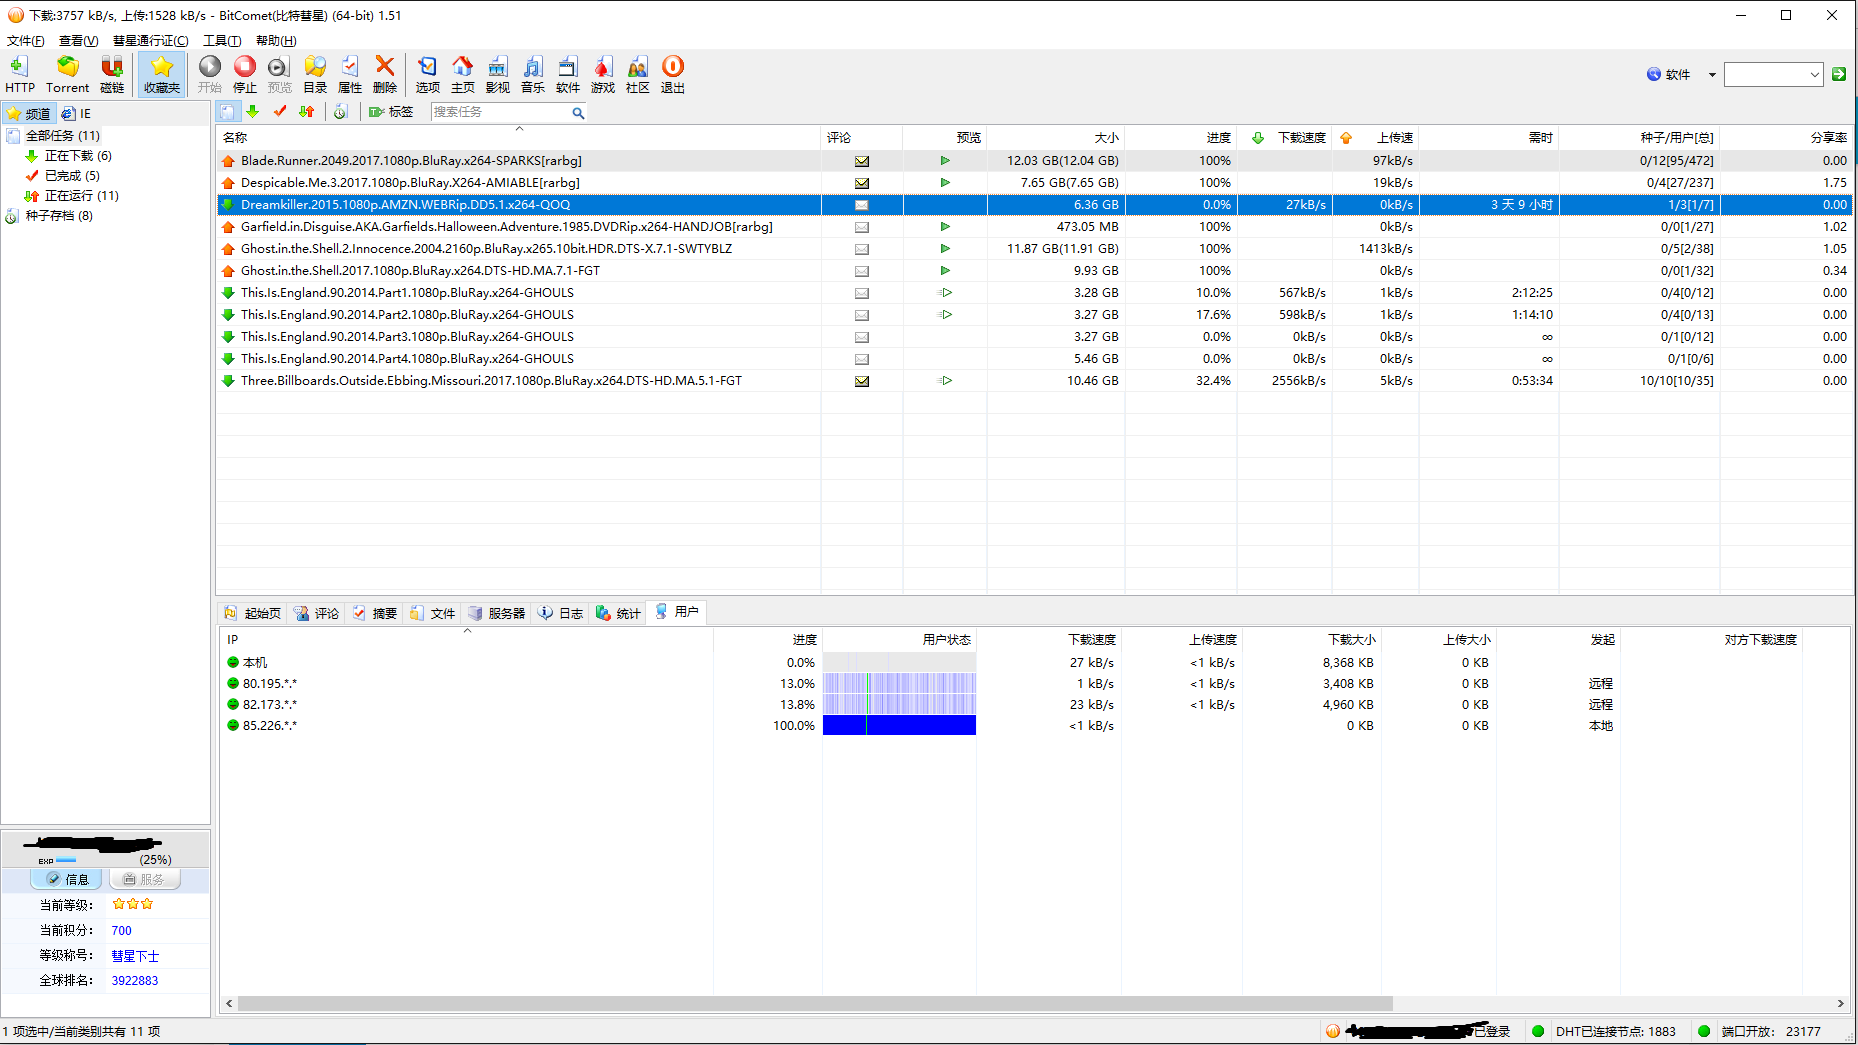Go to Home page (主页)
Screen dimensions: 1858x1045
463,74
